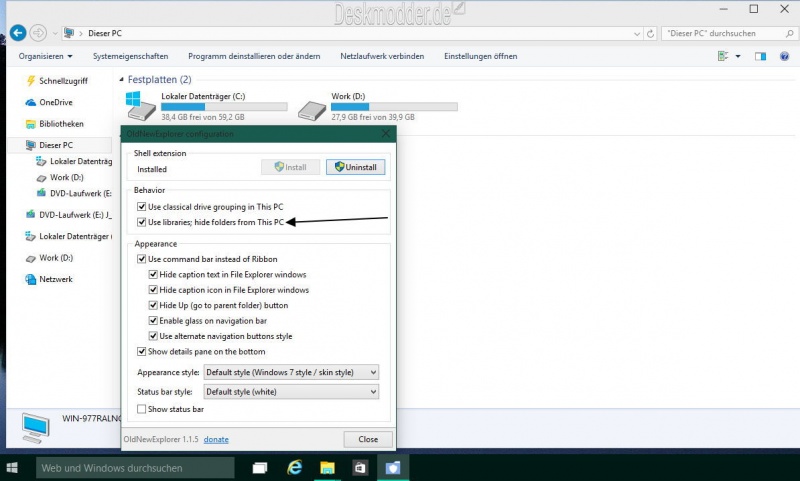Select Dieser PC in navigation tree
The height and width of the screenshot is (481, 800).
(x=56, y=145)
